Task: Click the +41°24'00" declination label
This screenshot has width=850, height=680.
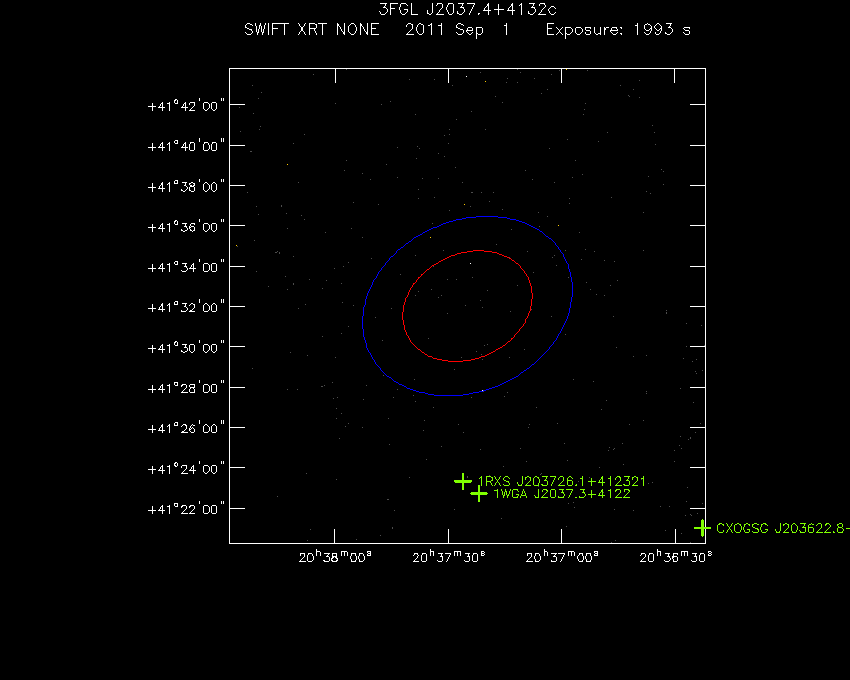Action: tap(186, 469)
